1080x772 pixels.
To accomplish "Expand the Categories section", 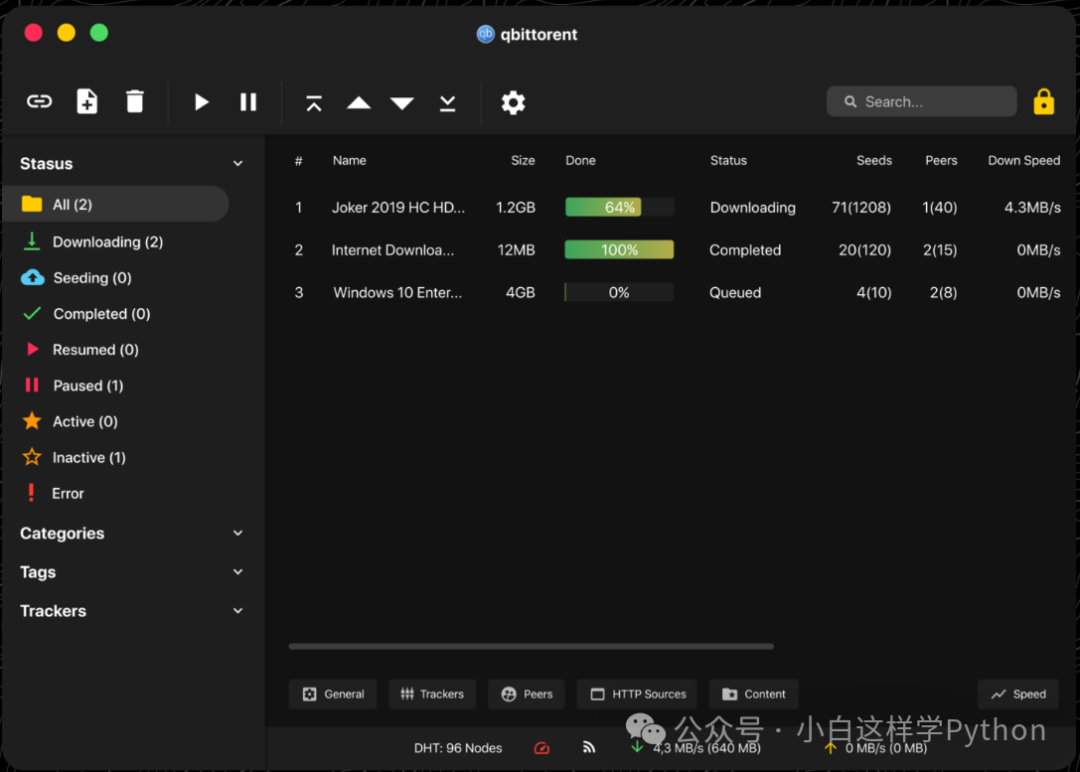I will 238,533.
